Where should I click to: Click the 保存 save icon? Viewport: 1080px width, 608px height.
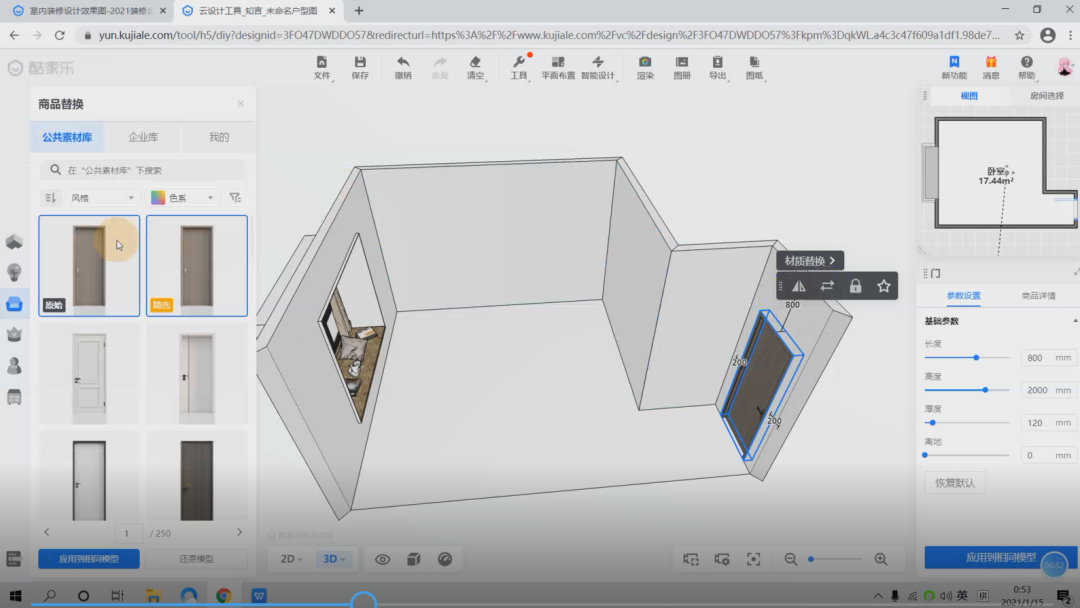click(360, 67)
